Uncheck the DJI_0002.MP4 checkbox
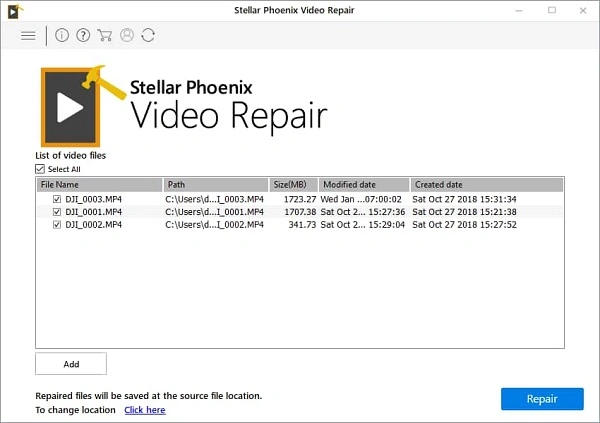This screenshot has width=600, height=423. coord(57,224)
